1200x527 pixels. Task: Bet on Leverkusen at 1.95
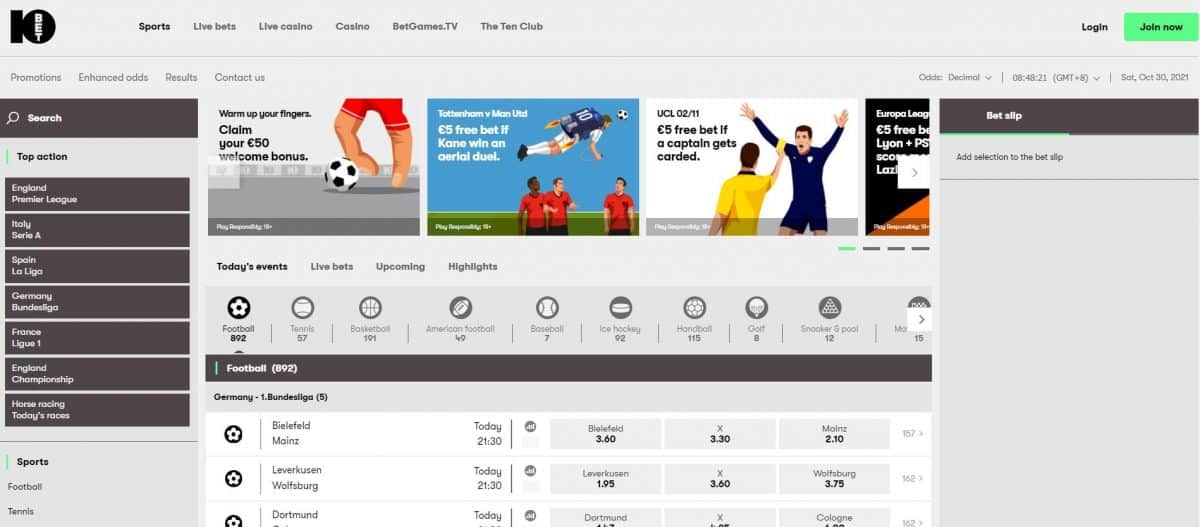605,479
